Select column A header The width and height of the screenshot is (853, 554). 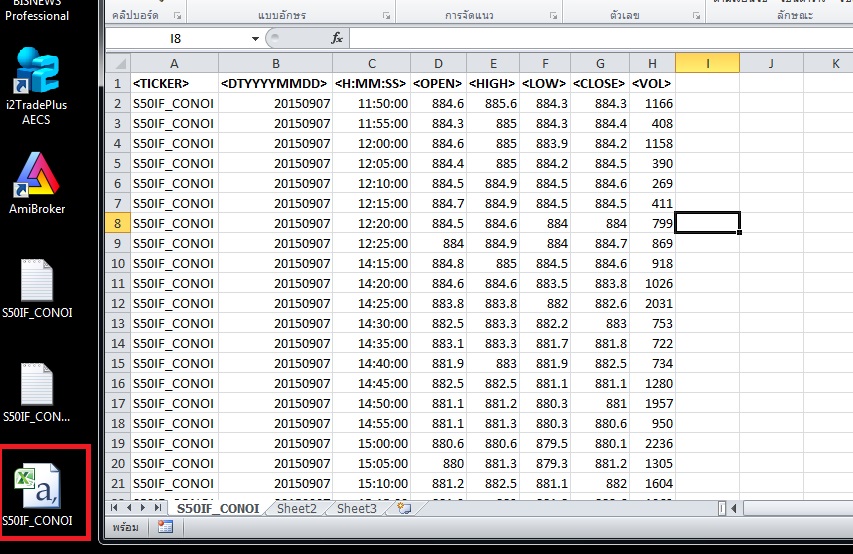[x=174, y=63]
